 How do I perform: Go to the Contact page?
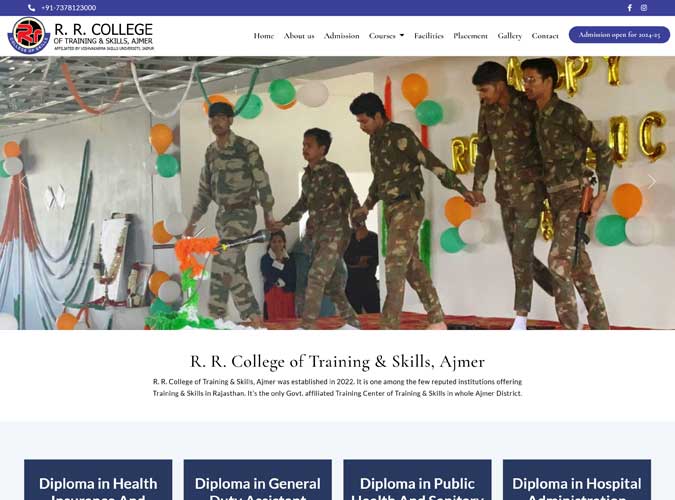(x=545, y=36)
